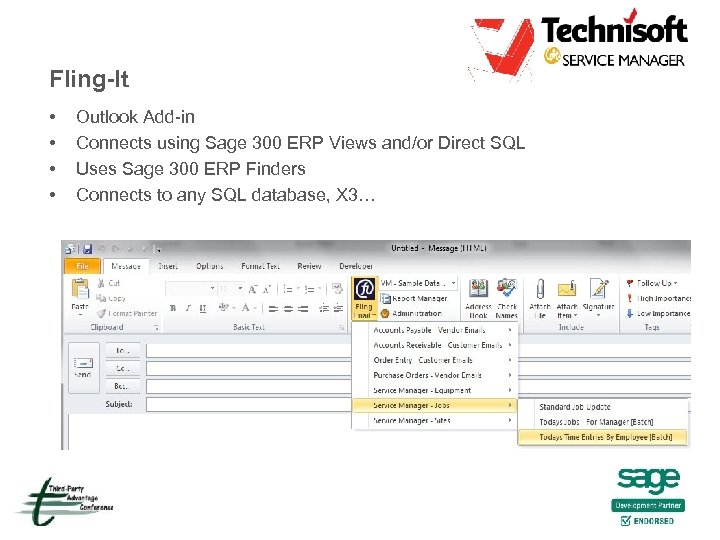The height and width of the screenshot is (540, 720).
Task: Open the VM - Sample Data company dropdown
Action: coord(453,283)
